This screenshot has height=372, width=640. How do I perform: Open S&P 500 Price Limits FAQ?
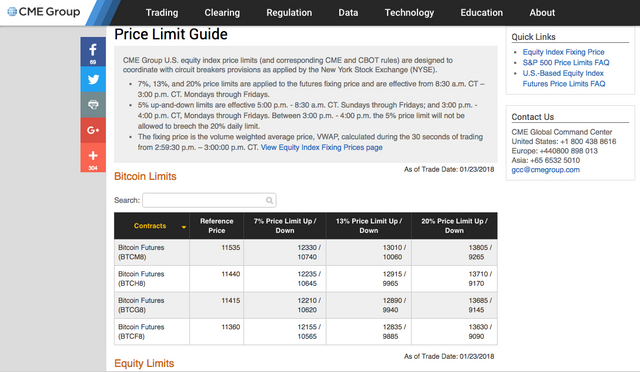click(566, 62)
